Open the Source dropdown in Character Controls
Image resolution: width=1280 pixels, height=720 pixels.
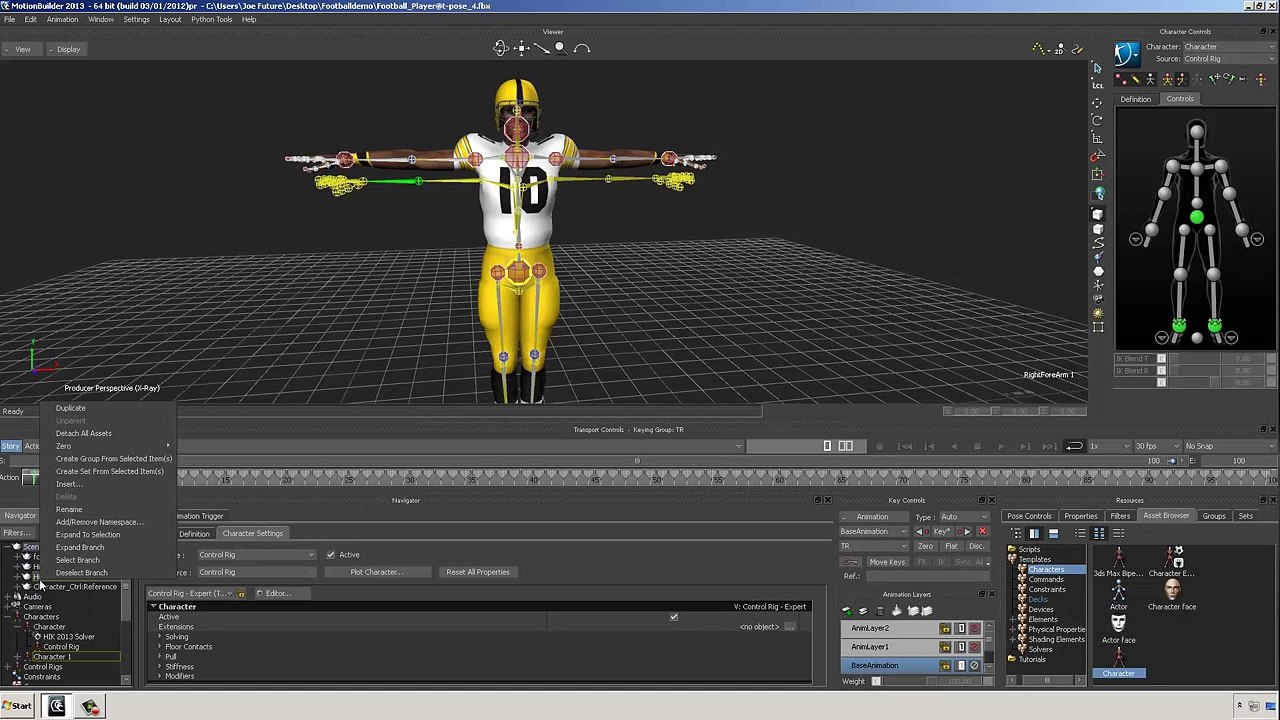tap(1229, 59)
